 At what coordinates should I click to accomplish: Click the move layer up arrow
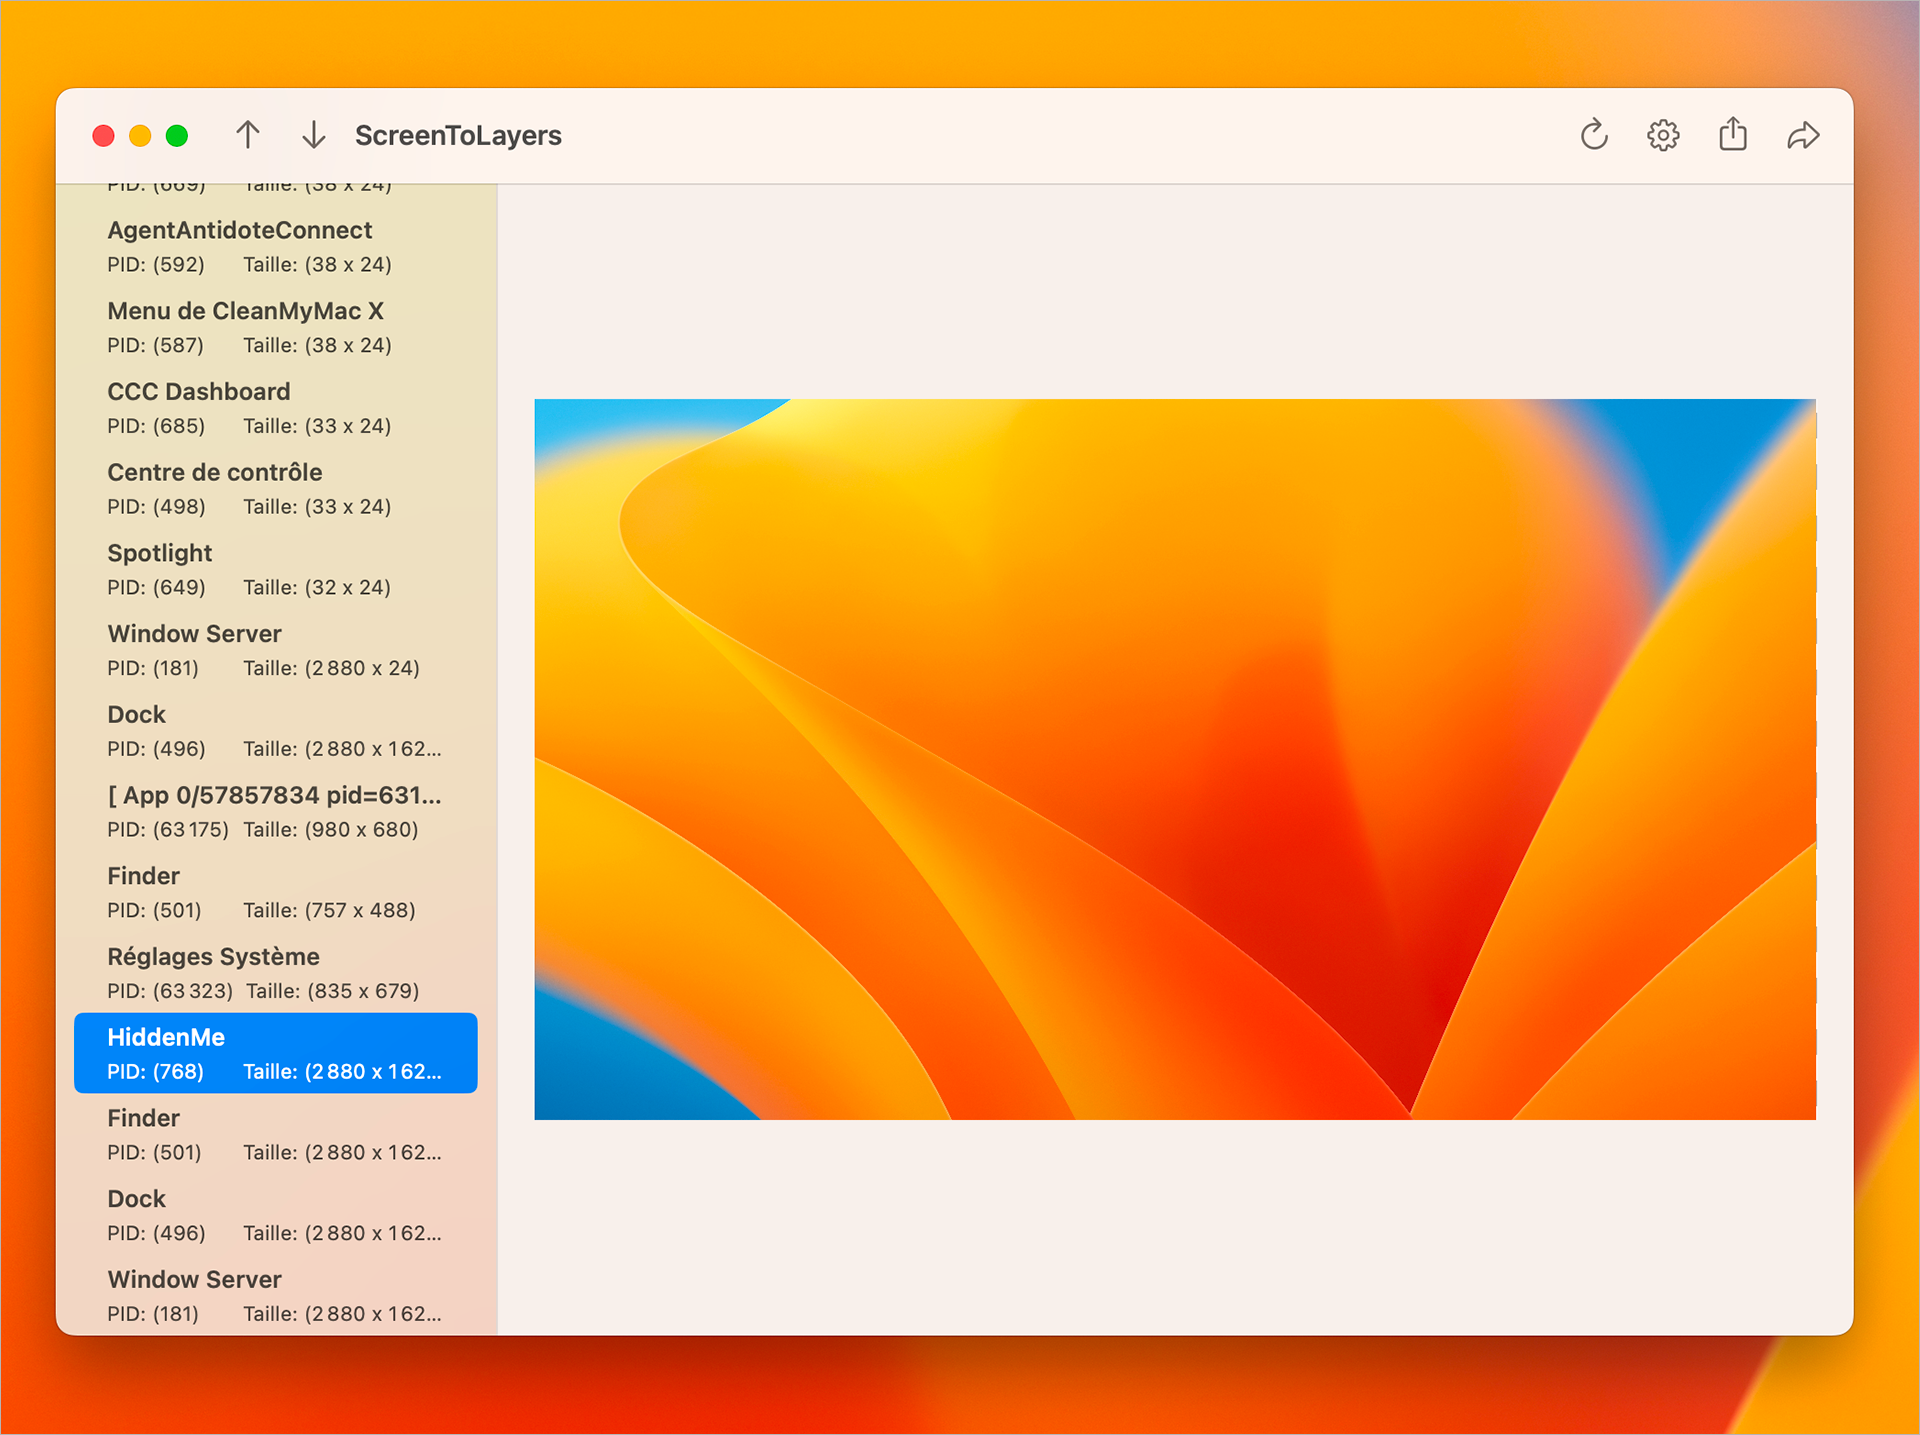click(248, 135)
